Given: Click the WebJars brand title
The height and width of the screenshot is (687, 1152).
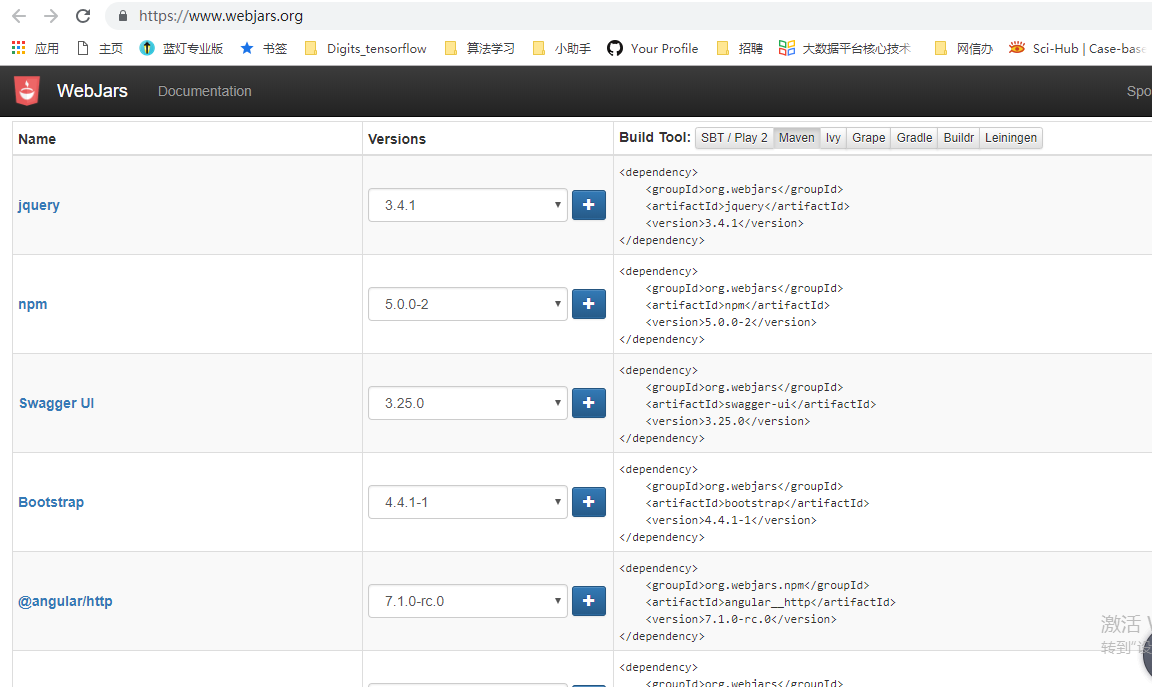Looking at the screenshot, I should (93, 91).
